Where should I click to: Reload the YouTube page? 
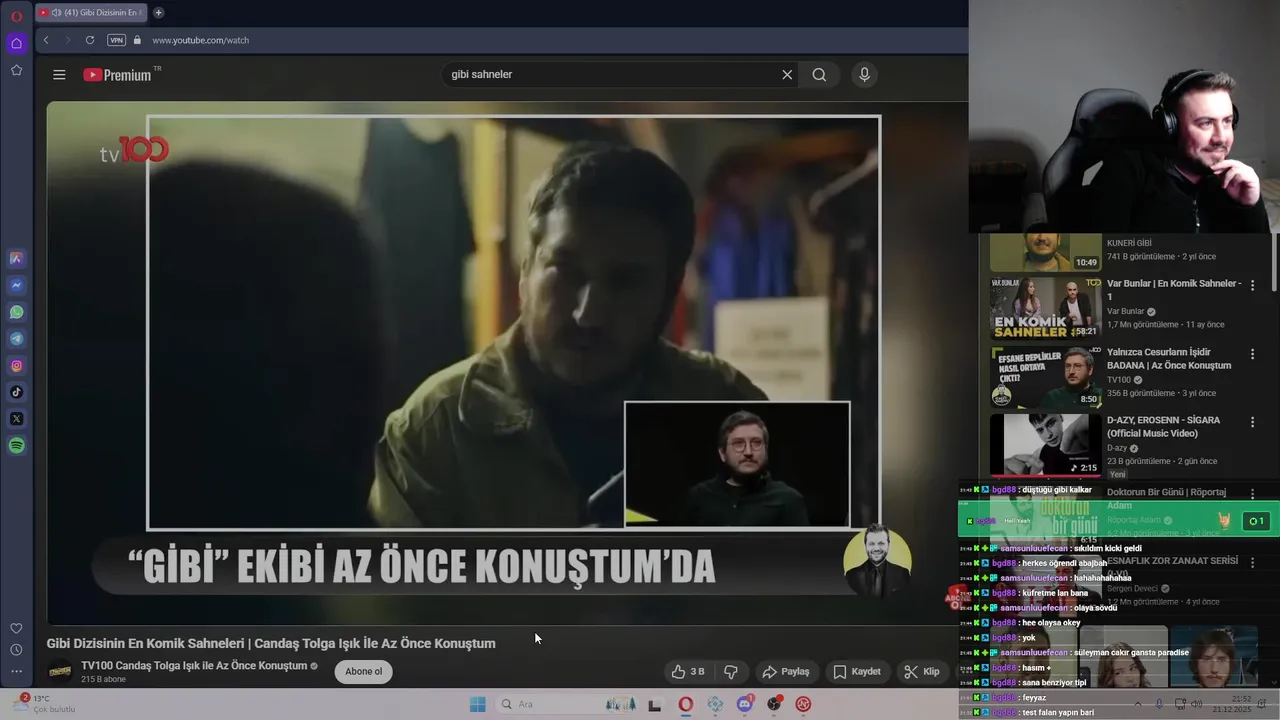(x=90, y=40)
